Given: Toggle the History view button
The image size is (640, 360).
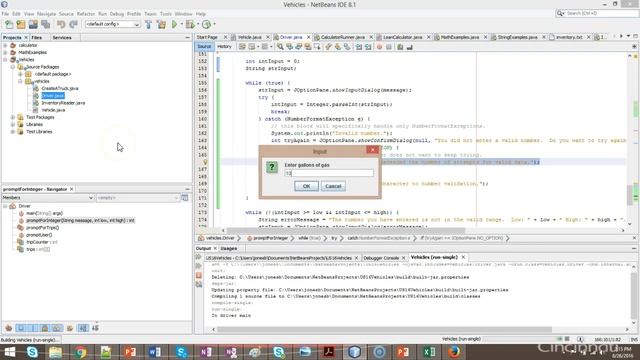Looking at the screenshot, I should [224, 47].
